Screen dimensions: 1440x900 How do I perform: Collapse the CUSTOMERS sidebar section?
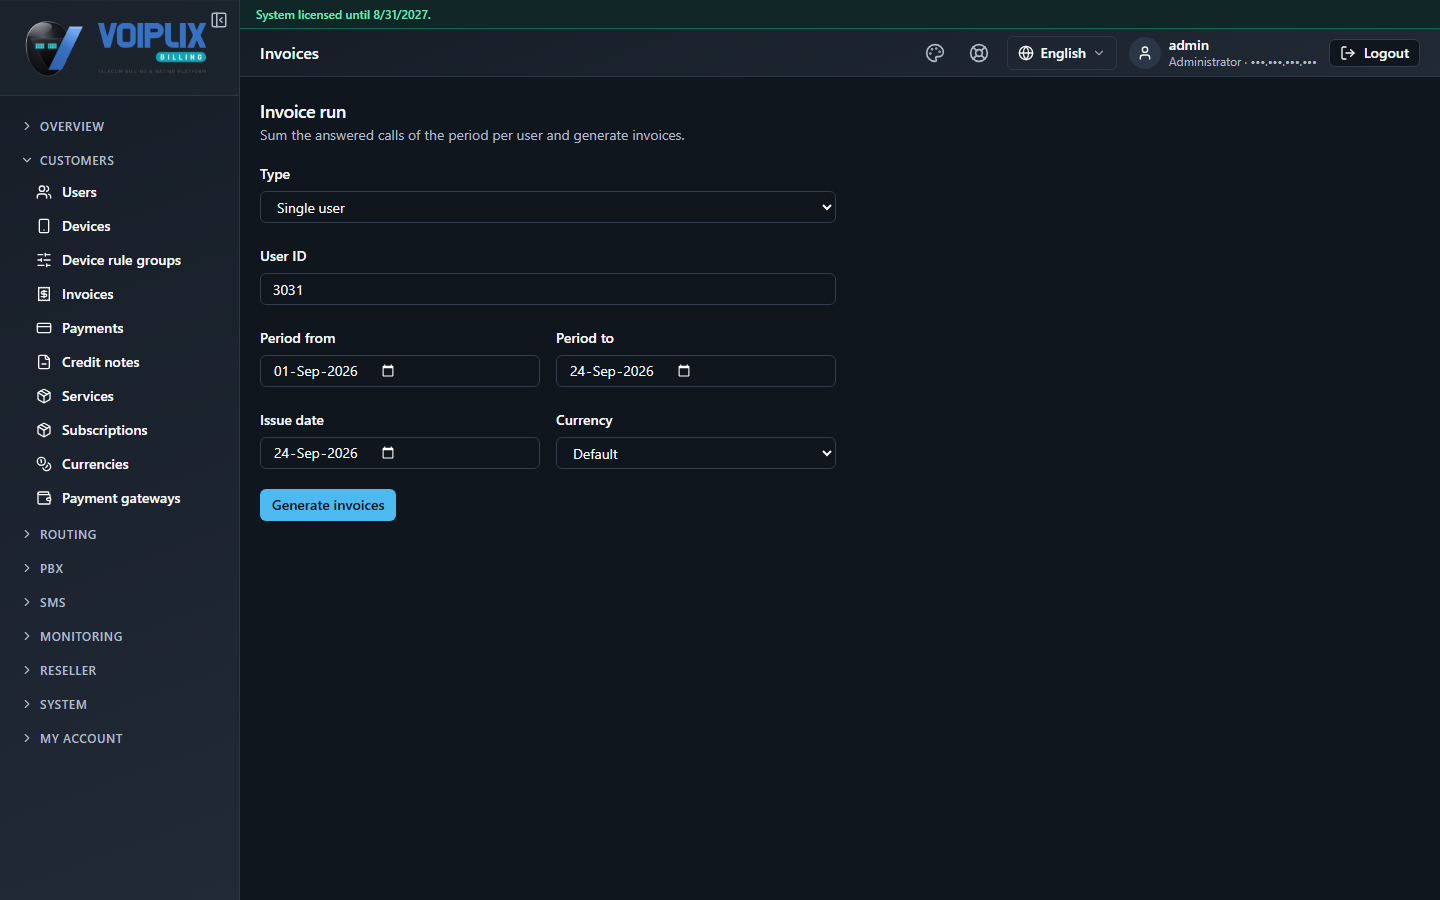click(x=77, y=161)
